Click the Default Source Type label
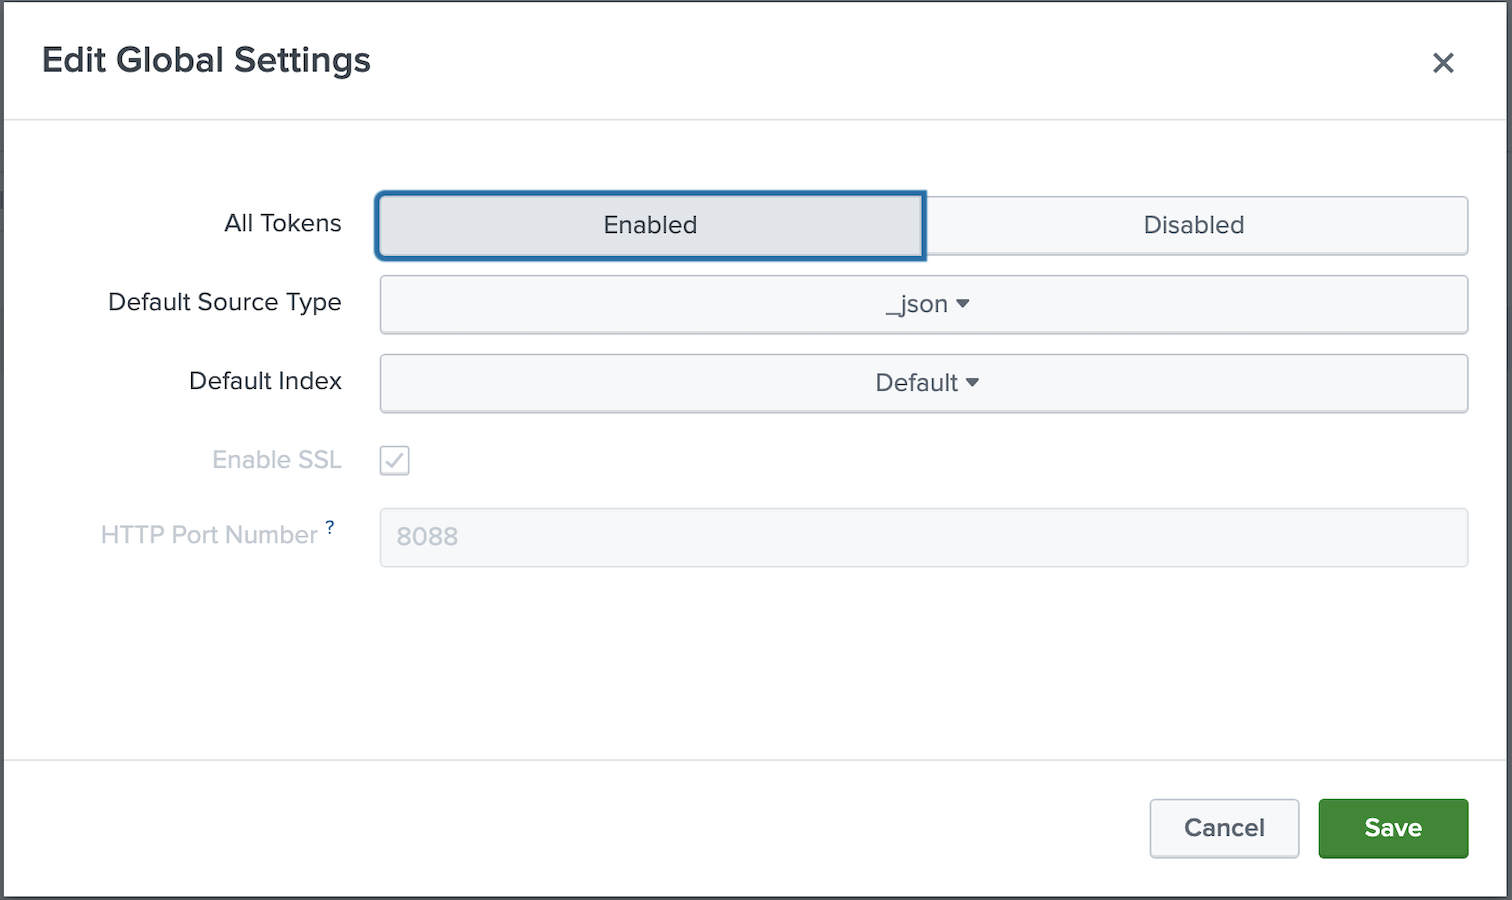Screen dimensions: 1512x900 coord(225,302)
